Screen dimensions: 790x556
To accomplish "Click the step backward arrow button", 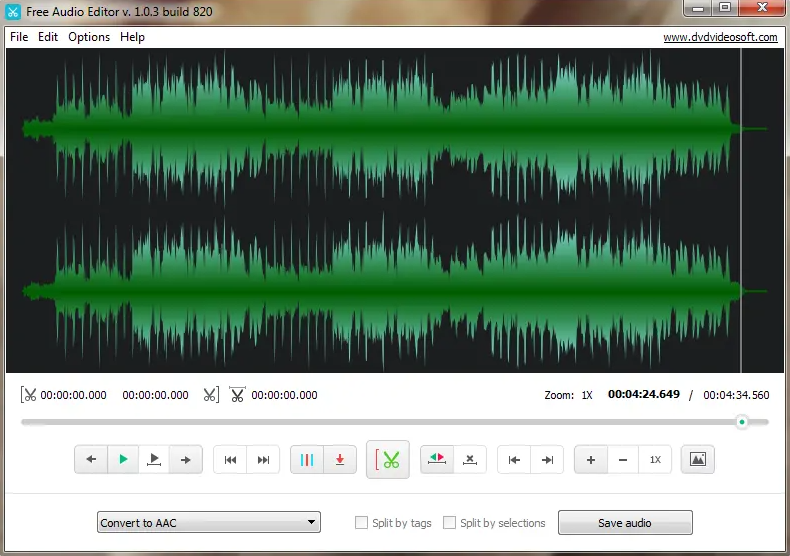I will tap(91, 459).
